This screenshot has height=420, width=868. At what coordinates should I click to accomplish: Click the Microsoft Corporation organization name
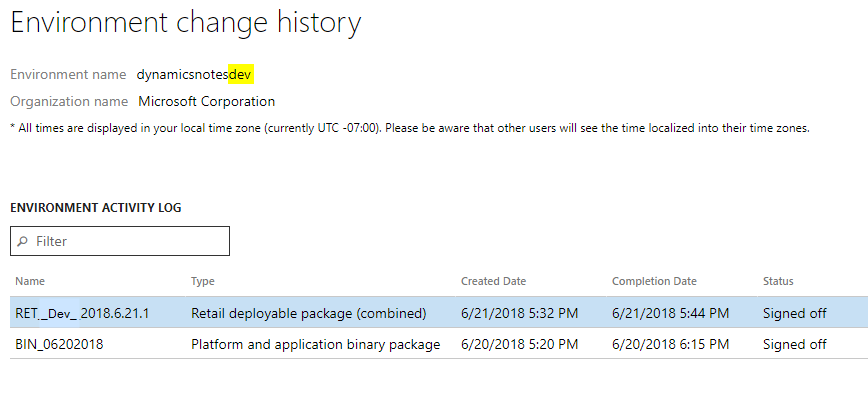tap(206, 101)
